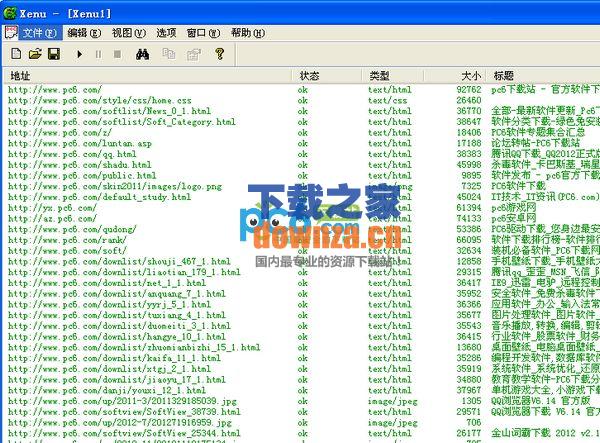Screen dimensions: 600x443
Task: Click the text/css type cell
Action: click(x=388, y=100)
